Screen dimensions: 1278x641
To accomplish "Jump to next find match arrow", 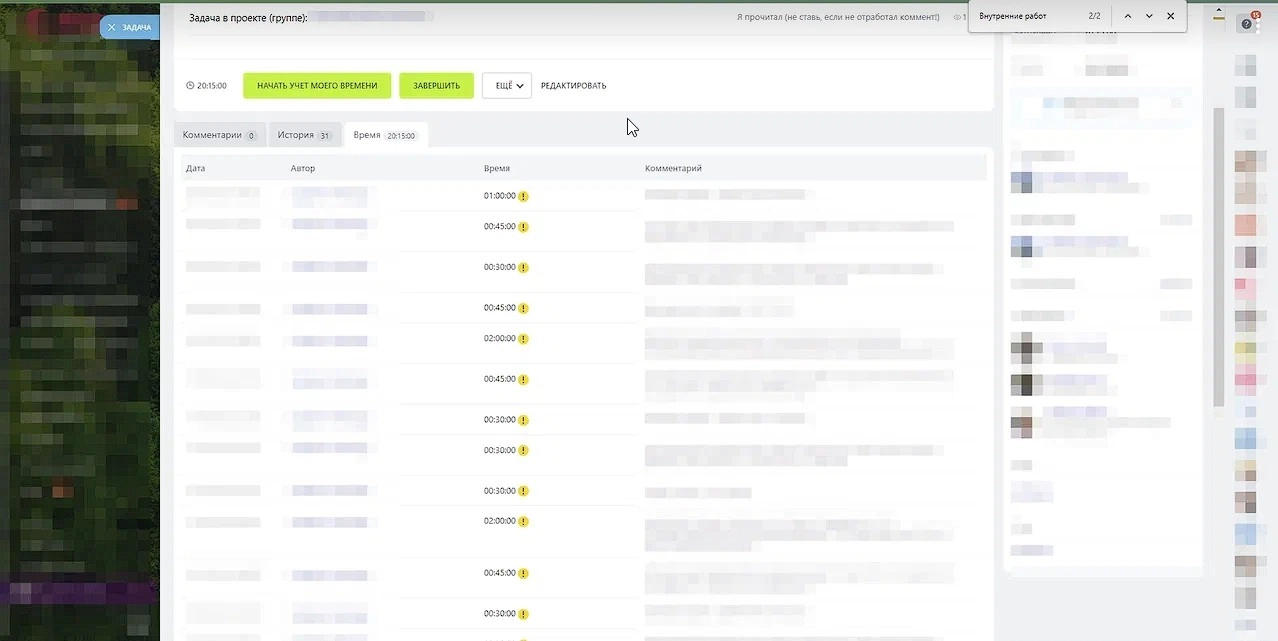I will click(1149, 16).
